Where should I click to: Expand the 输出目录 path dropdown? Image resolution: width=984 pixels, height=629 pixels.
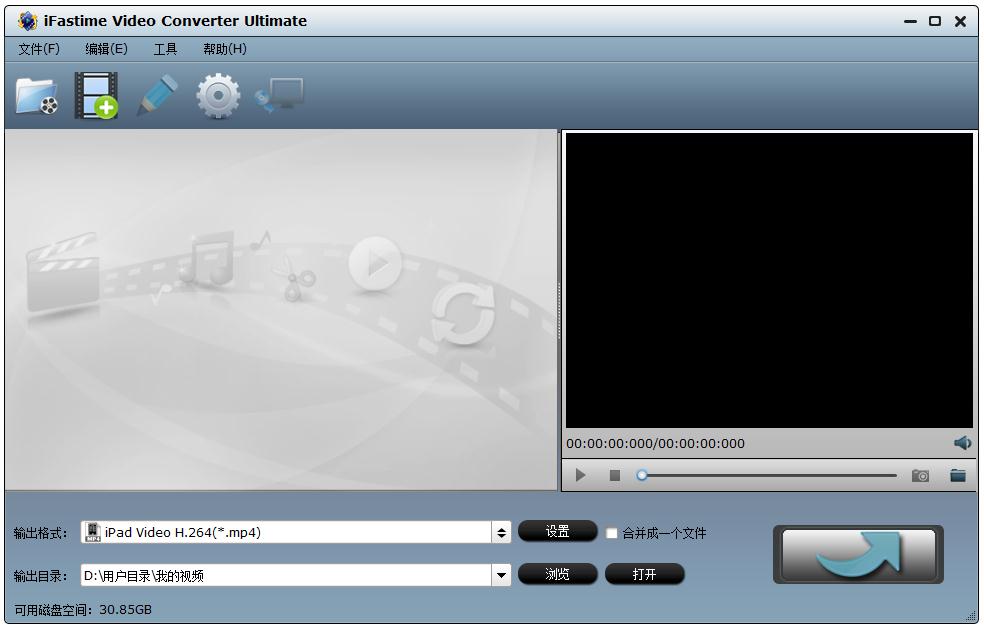(502, 575)
